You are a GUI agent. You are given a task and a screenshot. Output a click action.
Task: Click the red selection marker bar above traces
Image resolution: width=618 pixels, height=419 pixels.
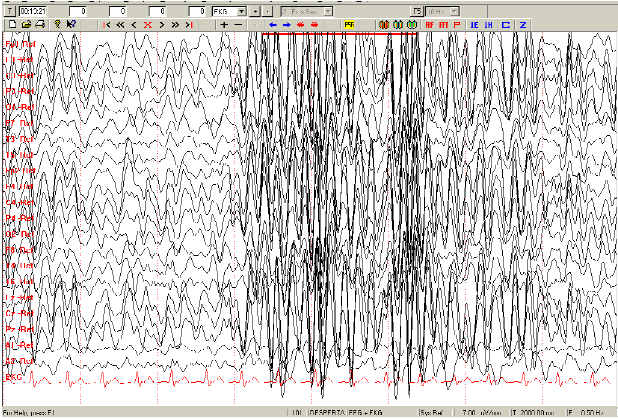pos(339,34)
